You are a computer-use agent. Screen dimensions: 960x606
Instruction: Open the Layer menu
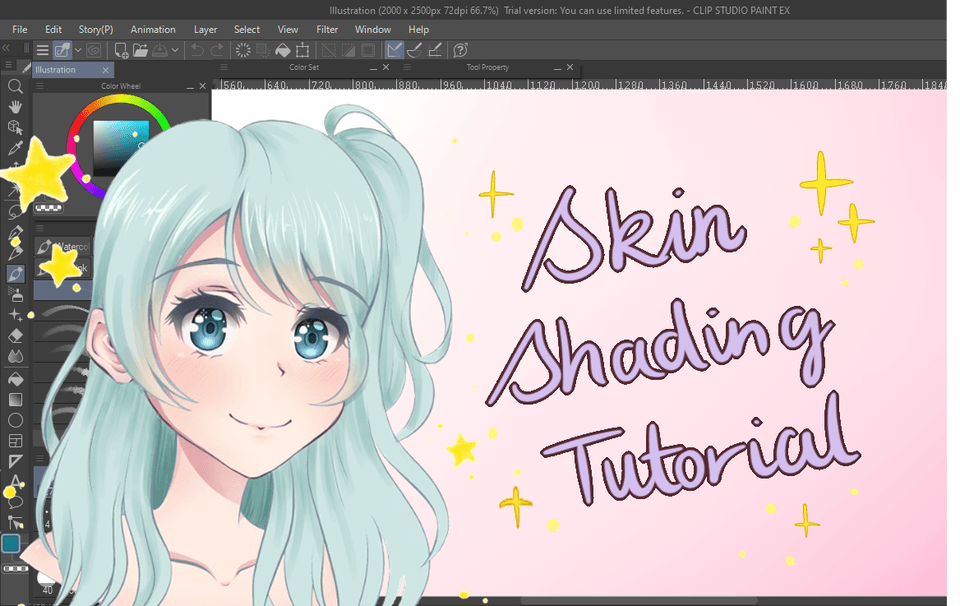click(x=205, y=30)
